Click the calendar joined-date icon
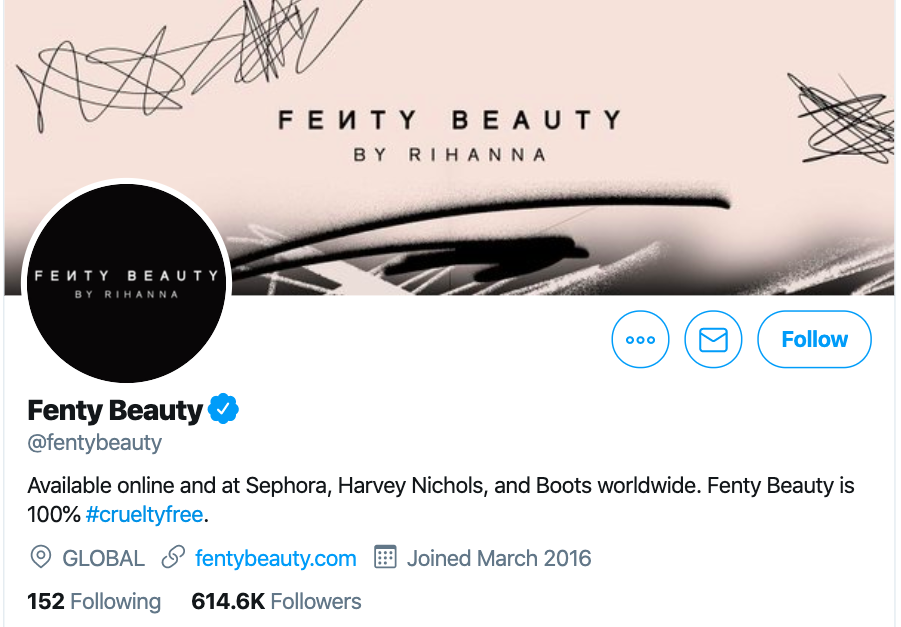901x627 pixels. click(x=385, y=558)
